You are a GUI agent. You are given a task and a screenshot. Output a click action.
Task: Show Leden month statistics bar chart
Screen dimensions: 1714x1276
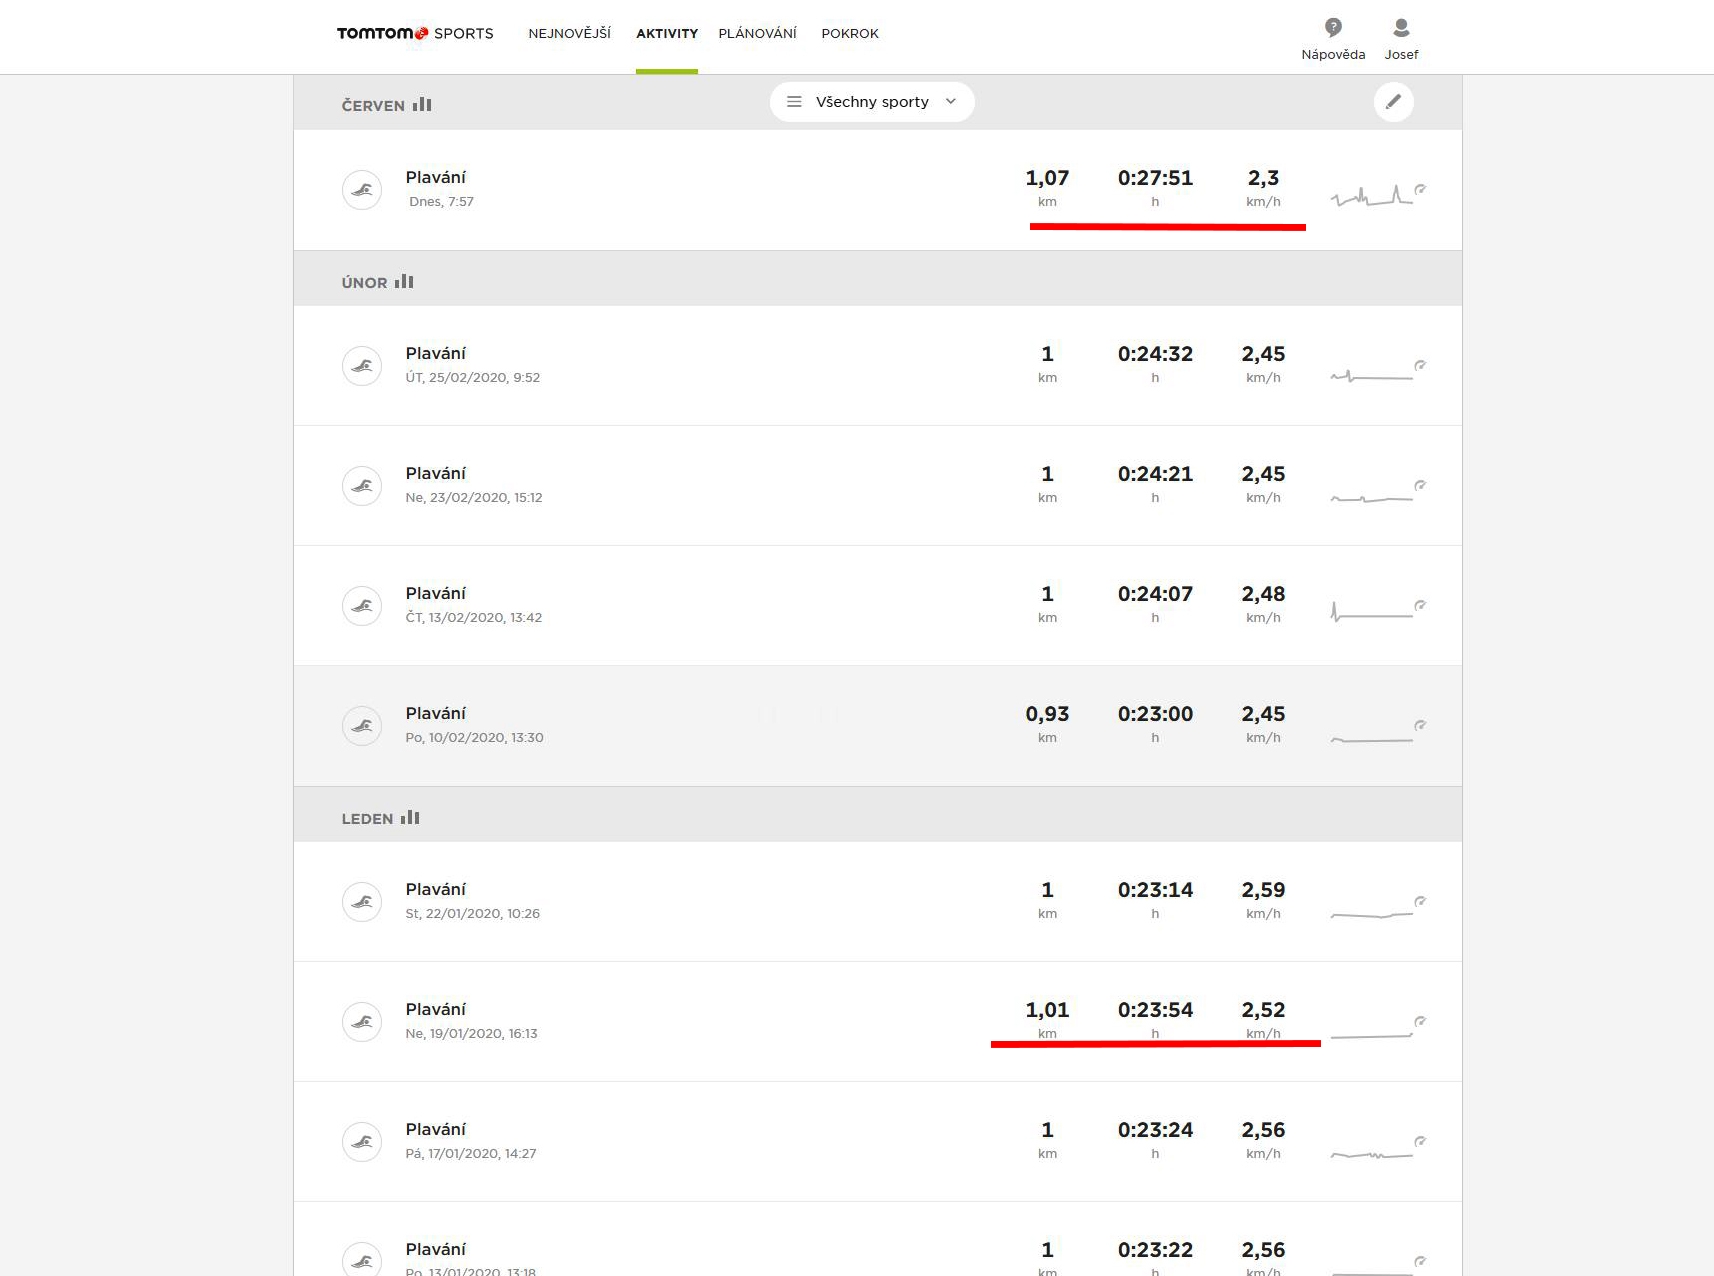pos(410,818)
